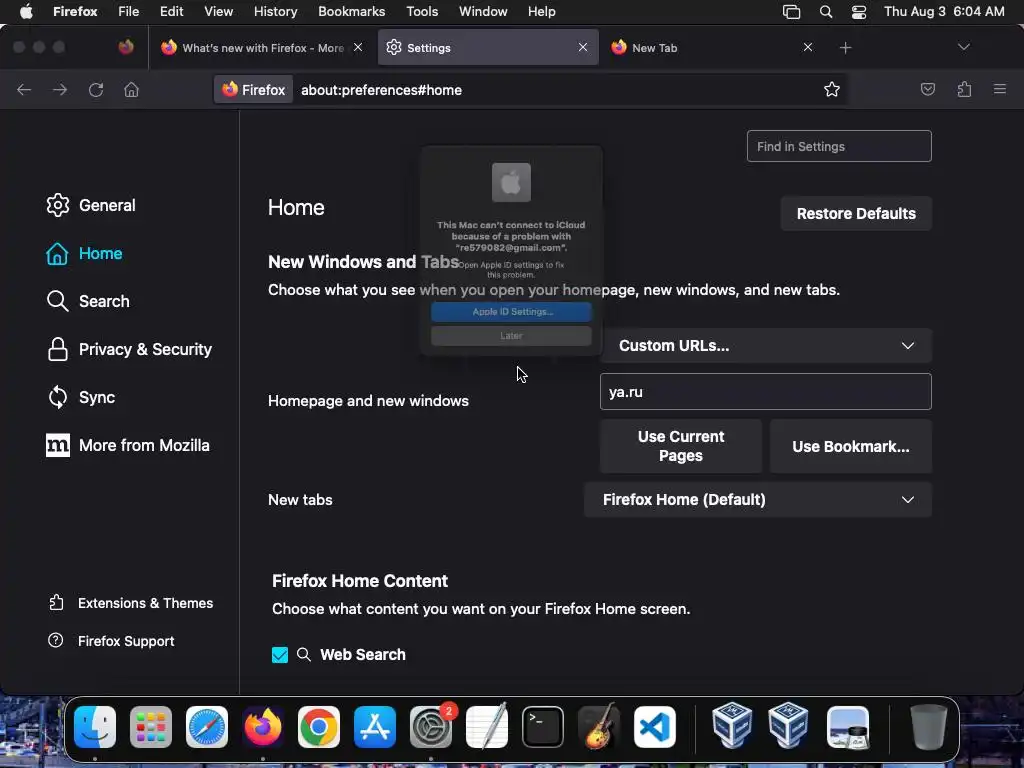The image size is (1024, 768).
Task: Open Firefox Support link
Action: 111,641
